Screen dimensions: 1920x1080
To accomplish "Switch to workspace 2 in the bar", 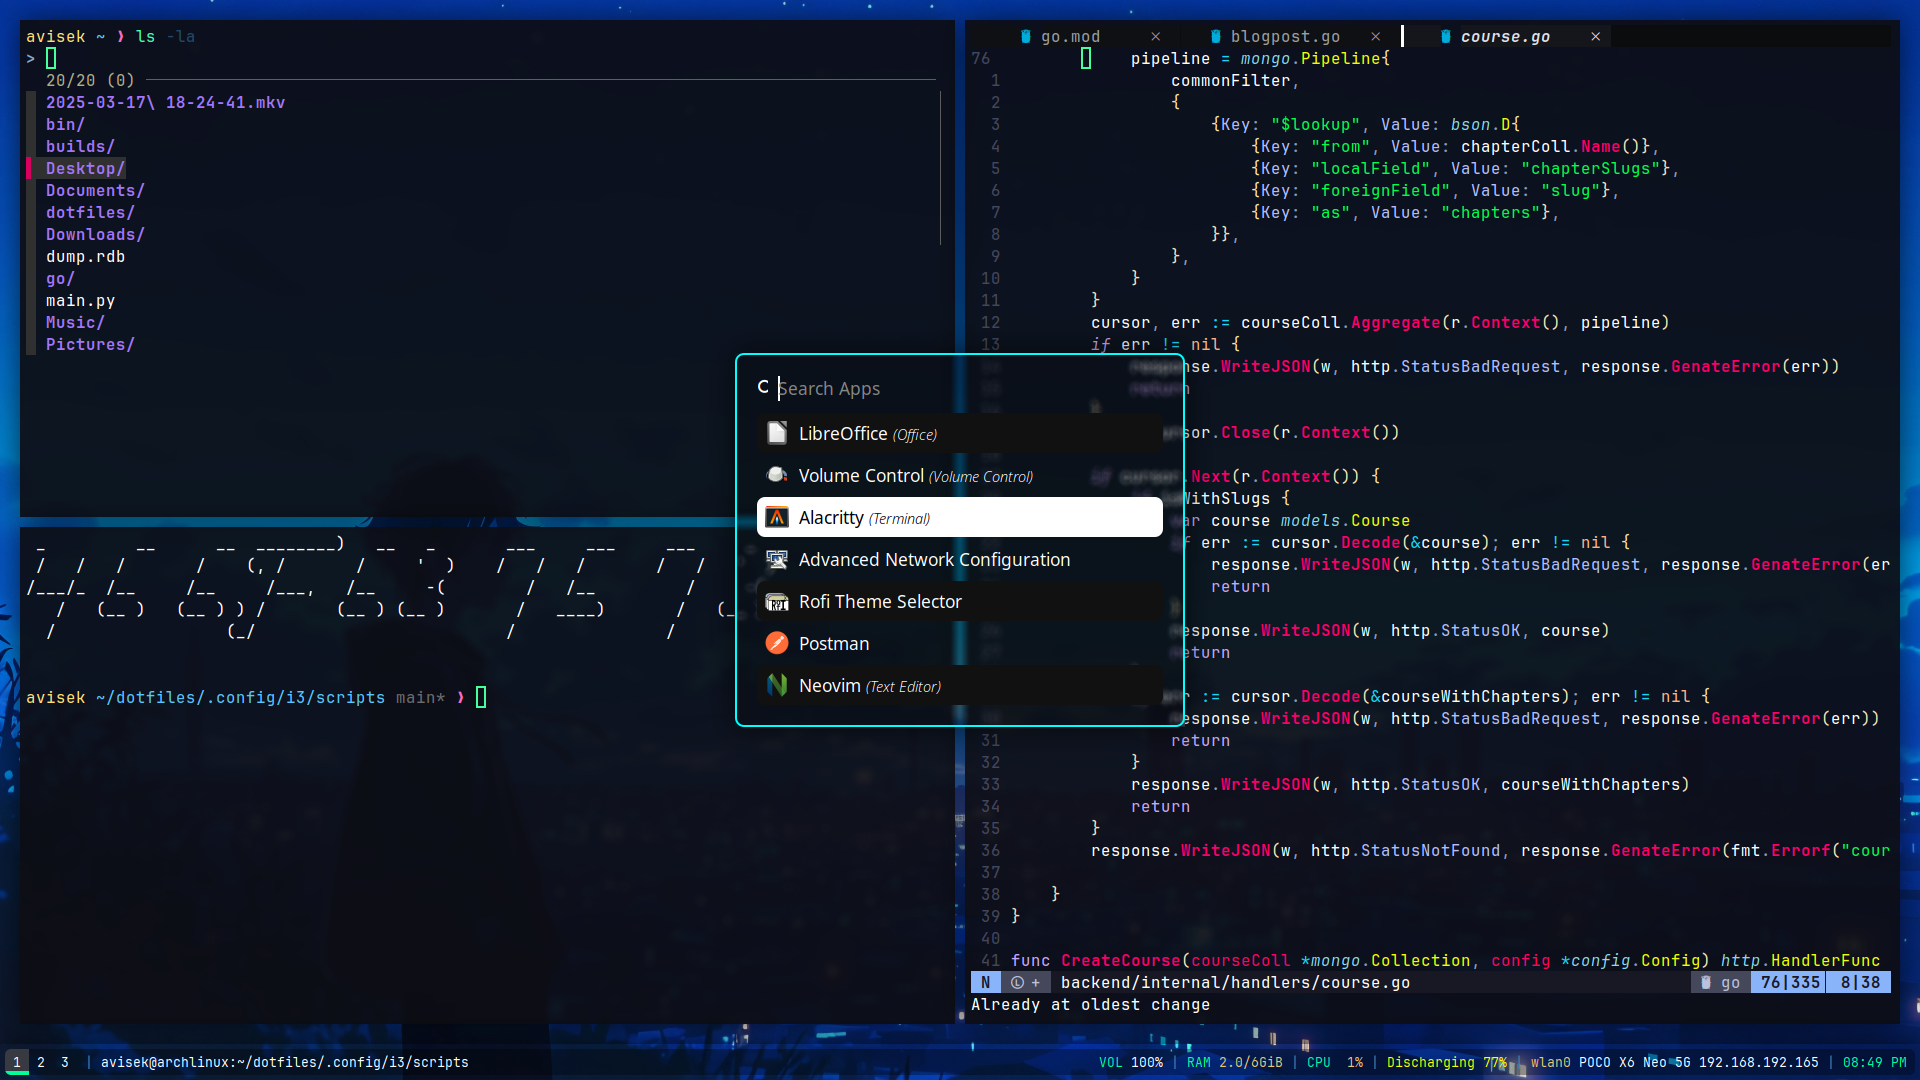I will pyautogui.click(x=41, y=1062).
